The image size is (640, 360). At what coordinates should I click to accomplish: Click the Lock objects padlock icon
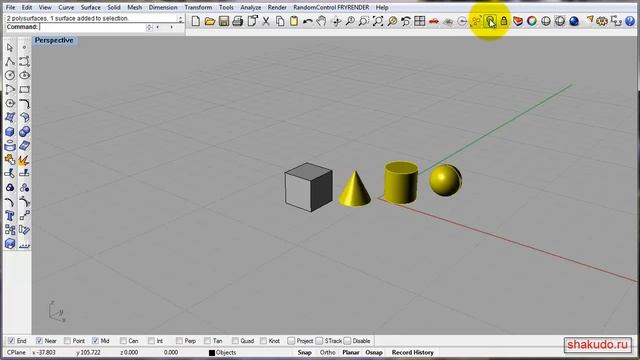click(504, 21)
